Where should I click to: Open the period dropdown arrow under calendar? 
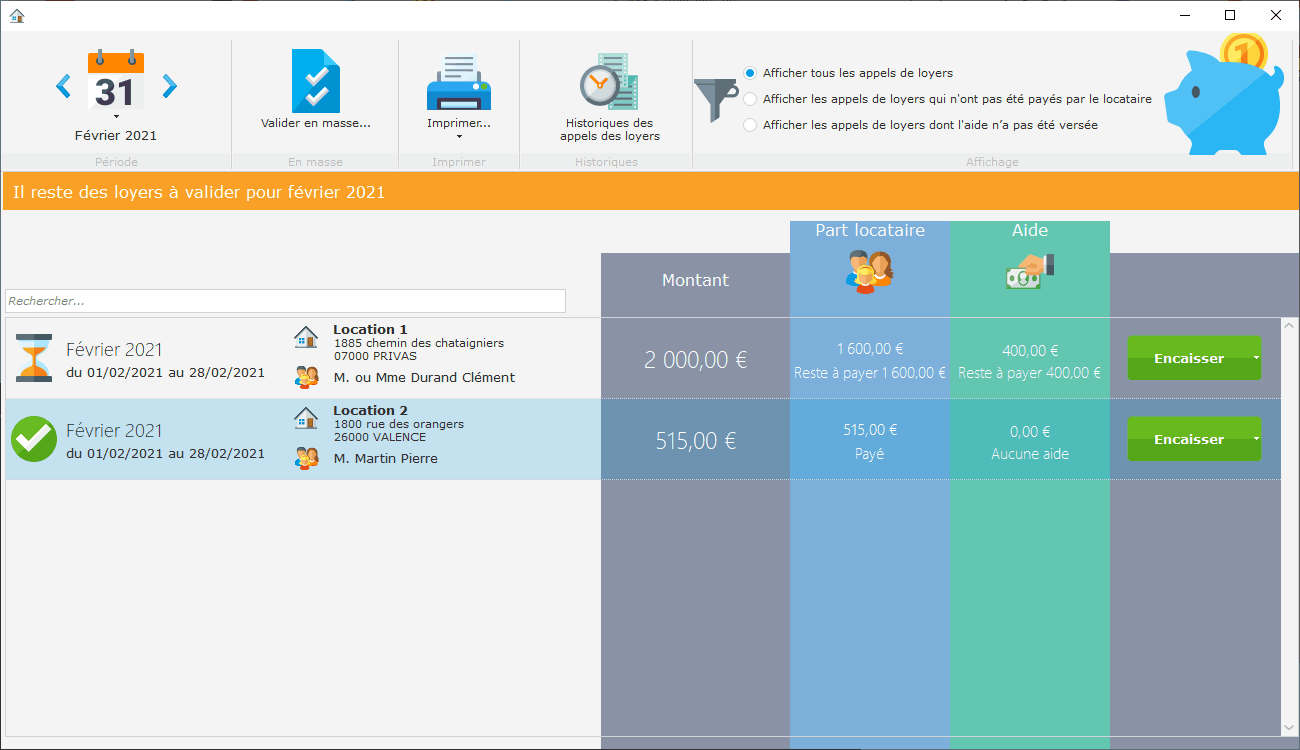116,116
